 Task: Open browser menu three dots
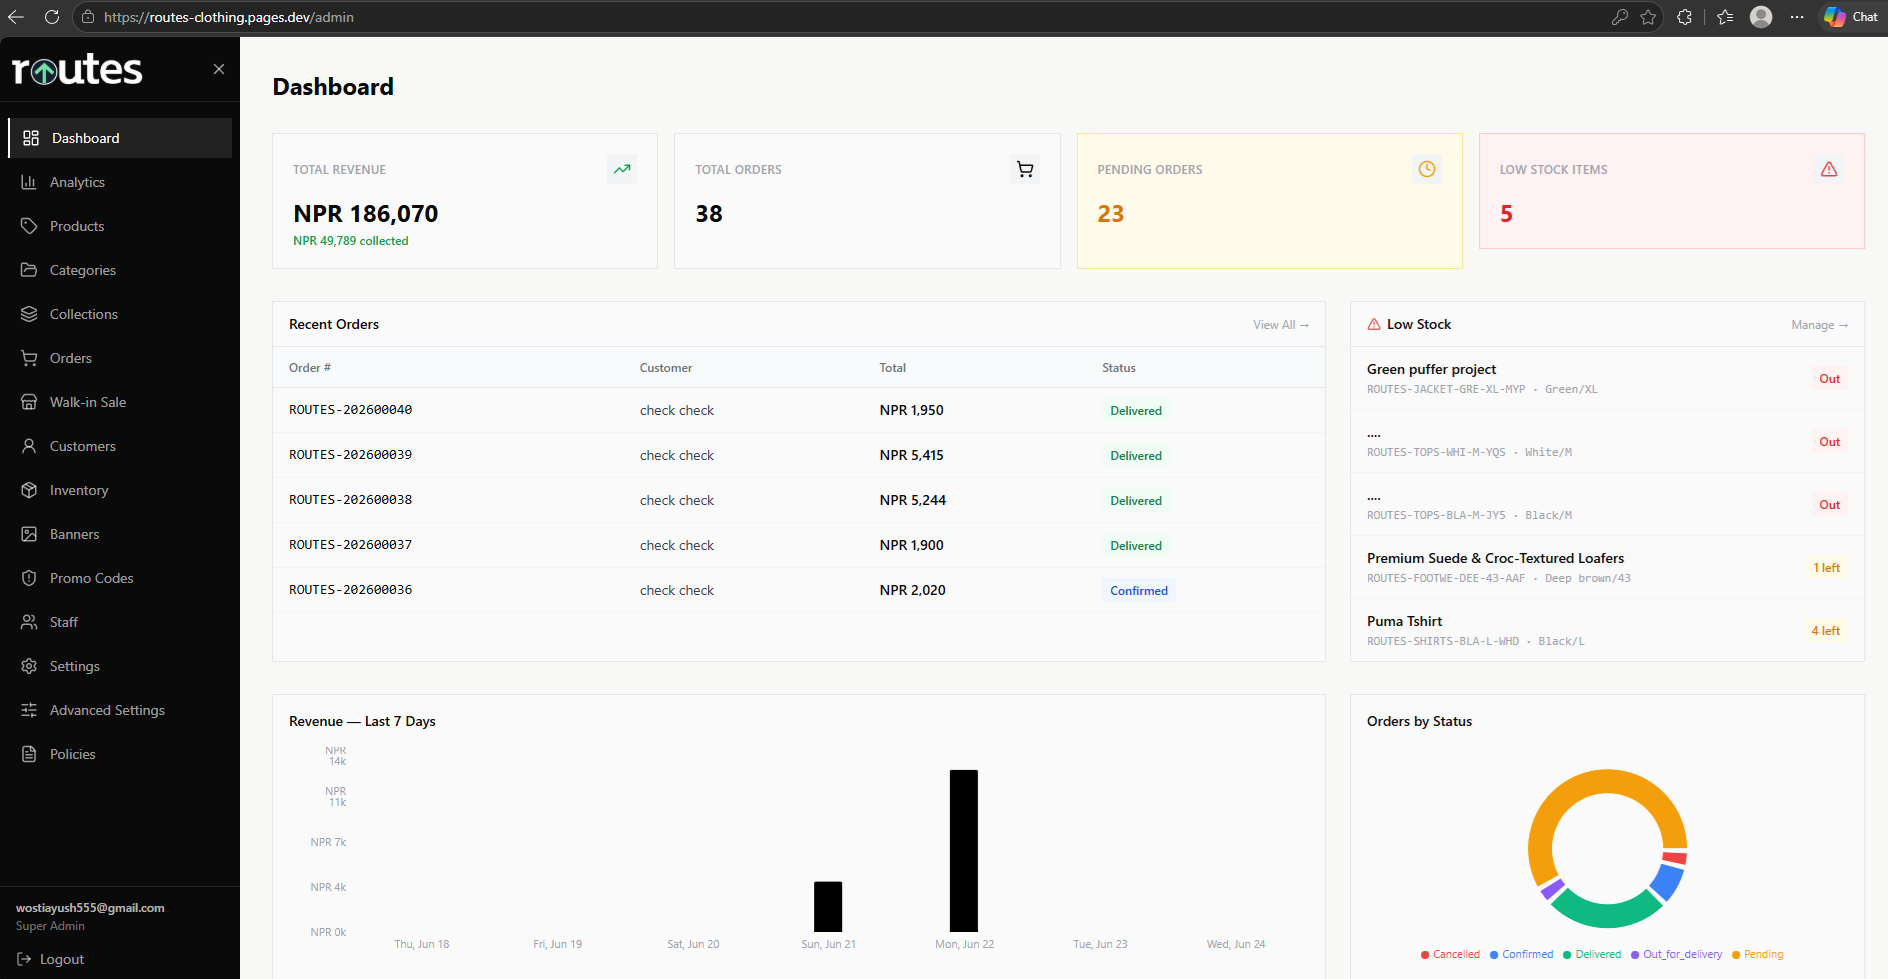[1797, 17]
